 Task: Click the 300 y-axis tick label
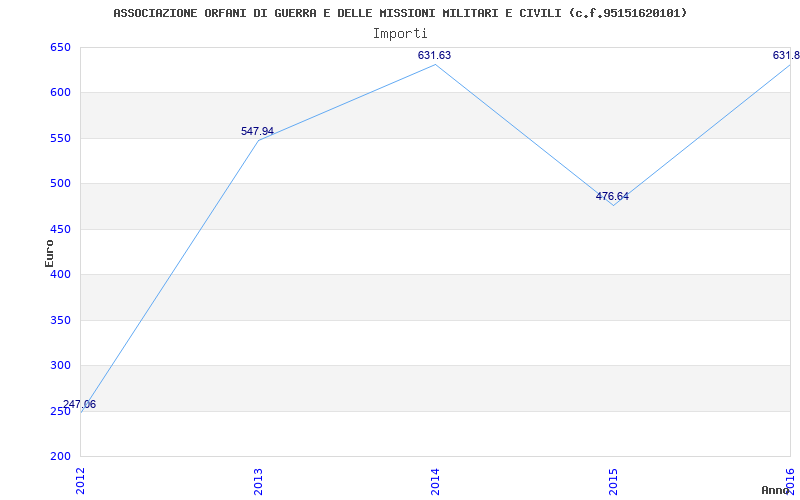[60, 366]
